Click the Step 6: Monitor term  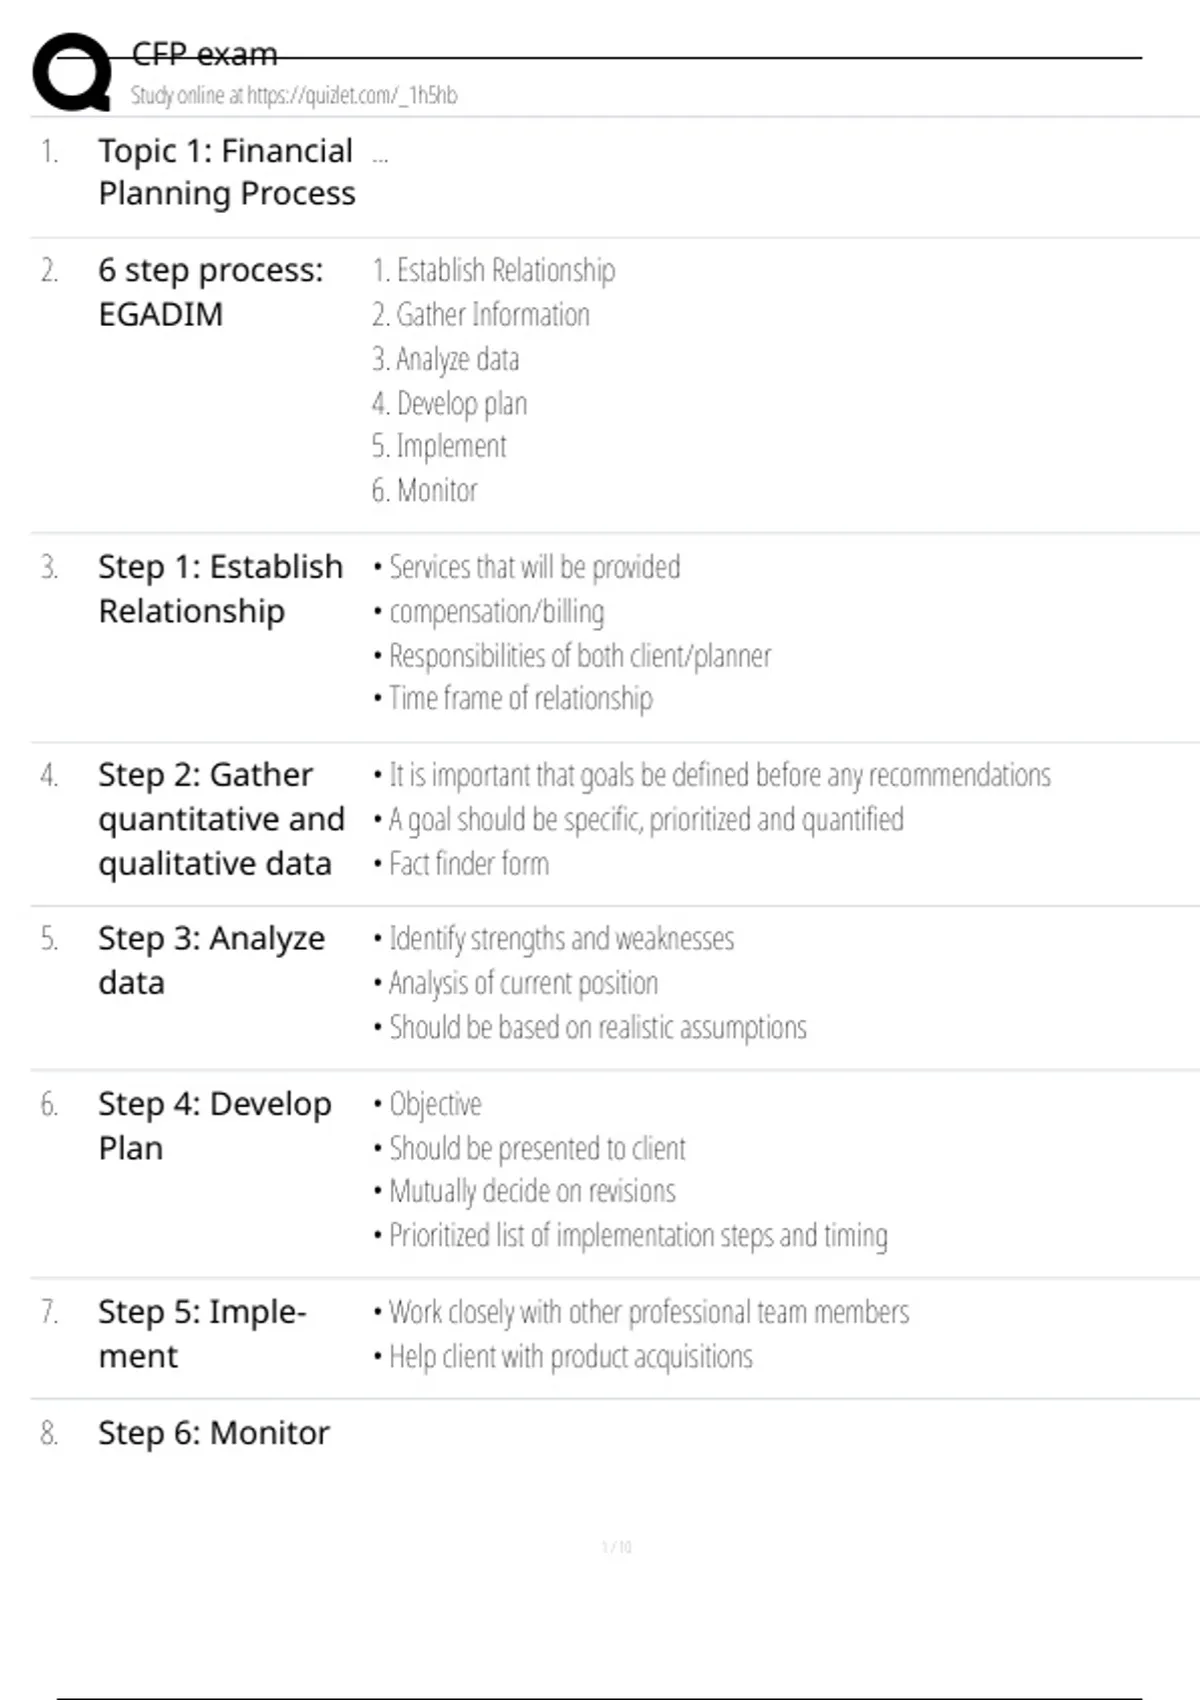pos(214,1433)
